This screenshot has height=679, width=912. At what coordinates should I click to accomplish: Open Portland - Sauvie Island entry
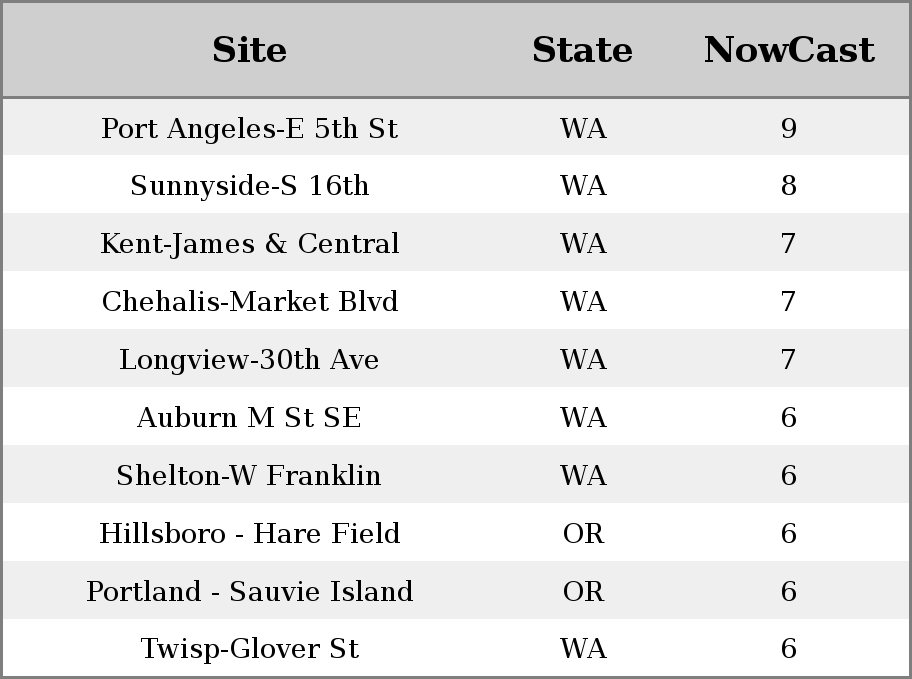point(249,591)
